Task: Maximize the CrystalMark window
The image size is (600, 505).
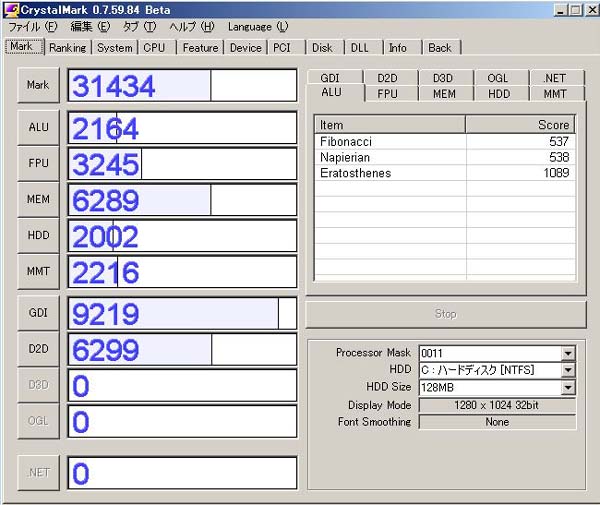Action: (576, 10)
